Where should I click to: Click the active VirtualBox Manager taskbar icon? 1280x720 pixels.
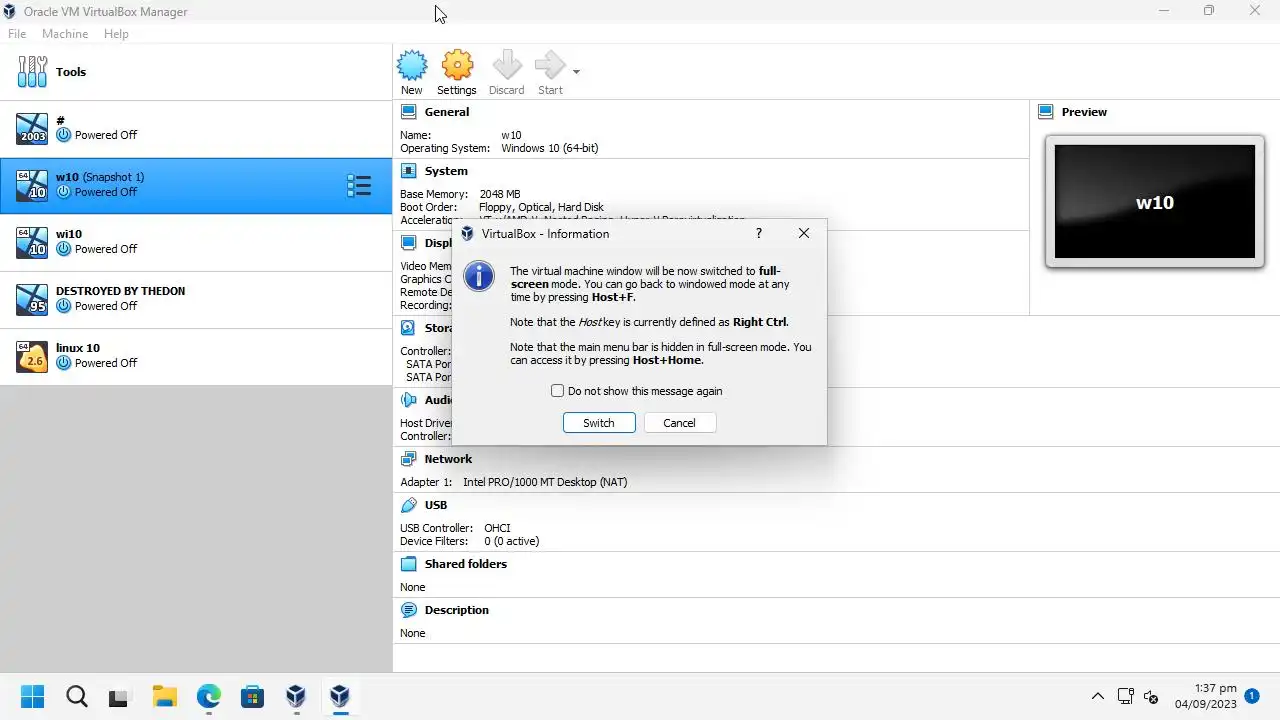pyautogui.click(x=340, y=696)
